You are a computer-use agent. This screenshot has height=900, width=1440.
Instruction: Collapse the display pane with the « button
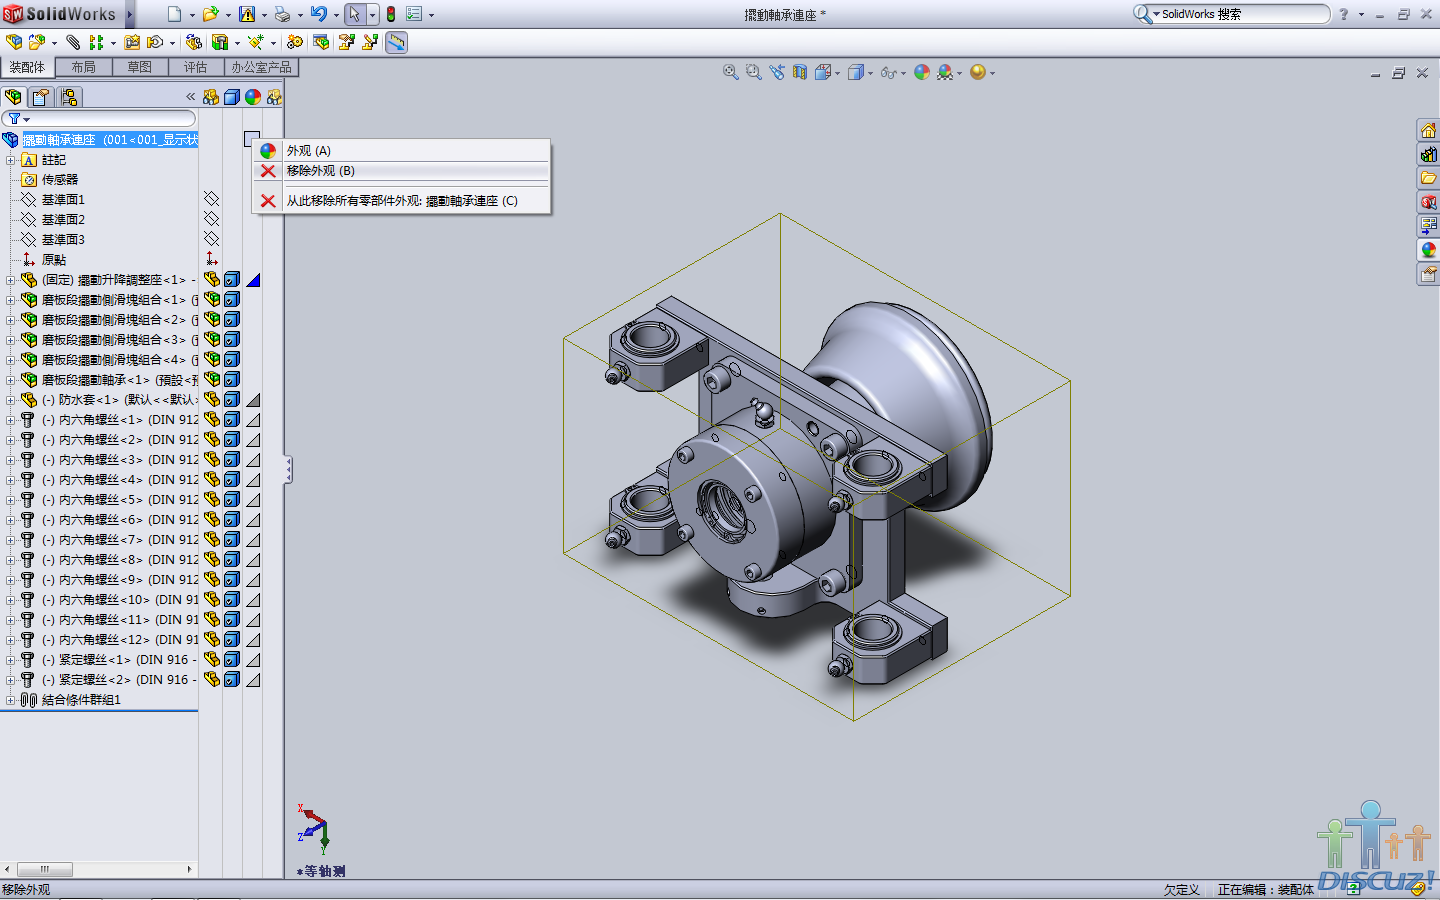(190, 97)
